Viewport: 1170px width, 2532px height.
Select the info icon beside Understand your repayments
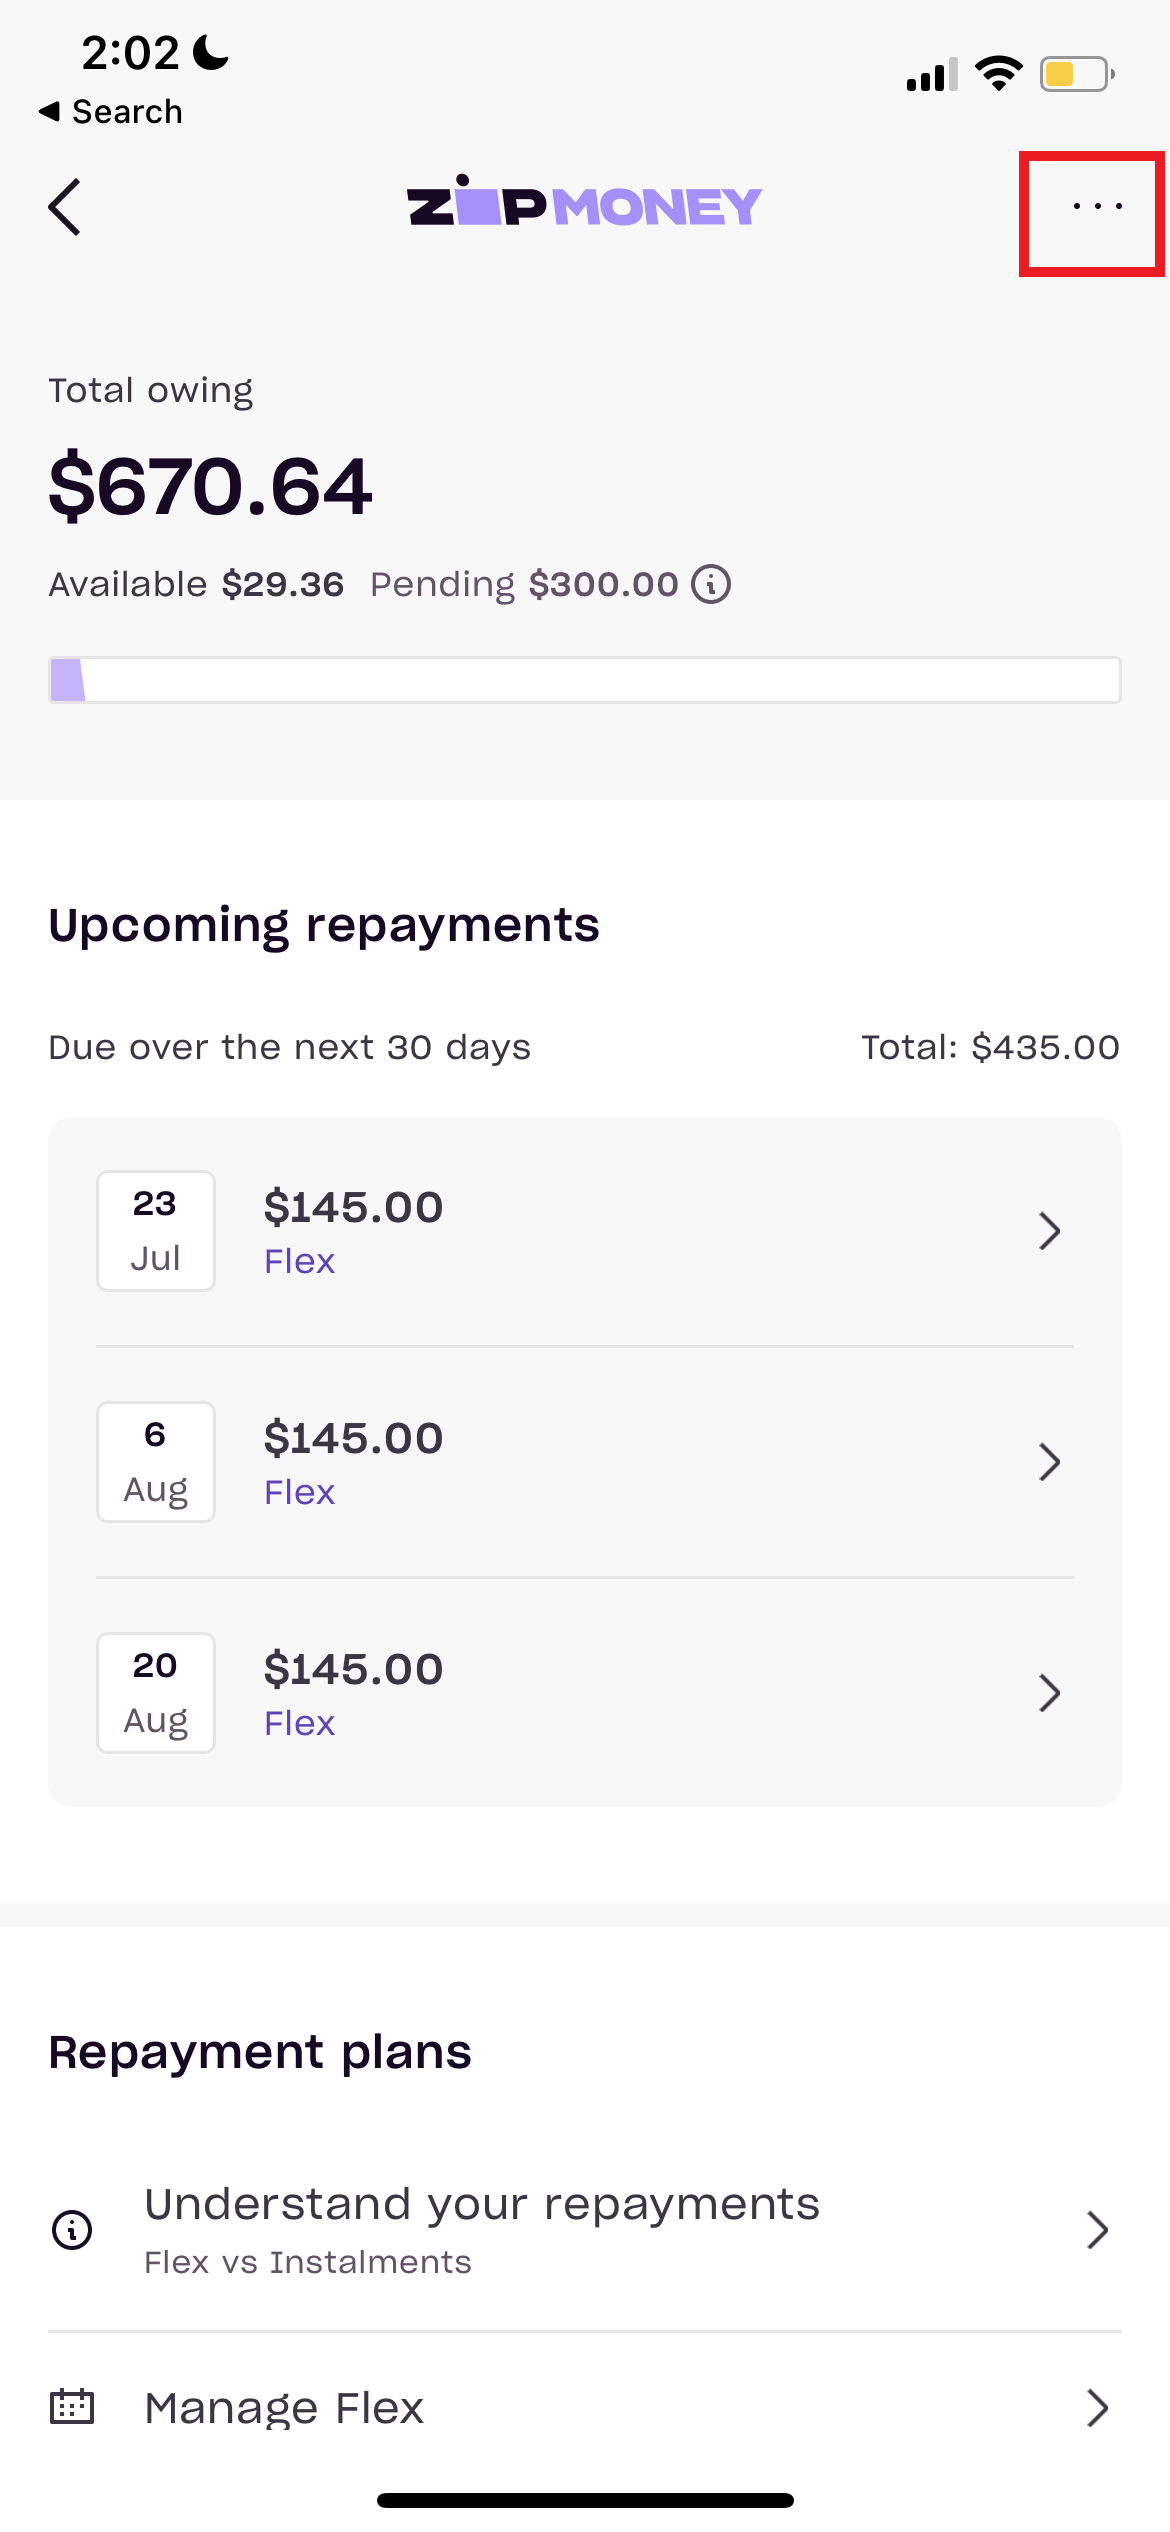(x=70, y=2229)
